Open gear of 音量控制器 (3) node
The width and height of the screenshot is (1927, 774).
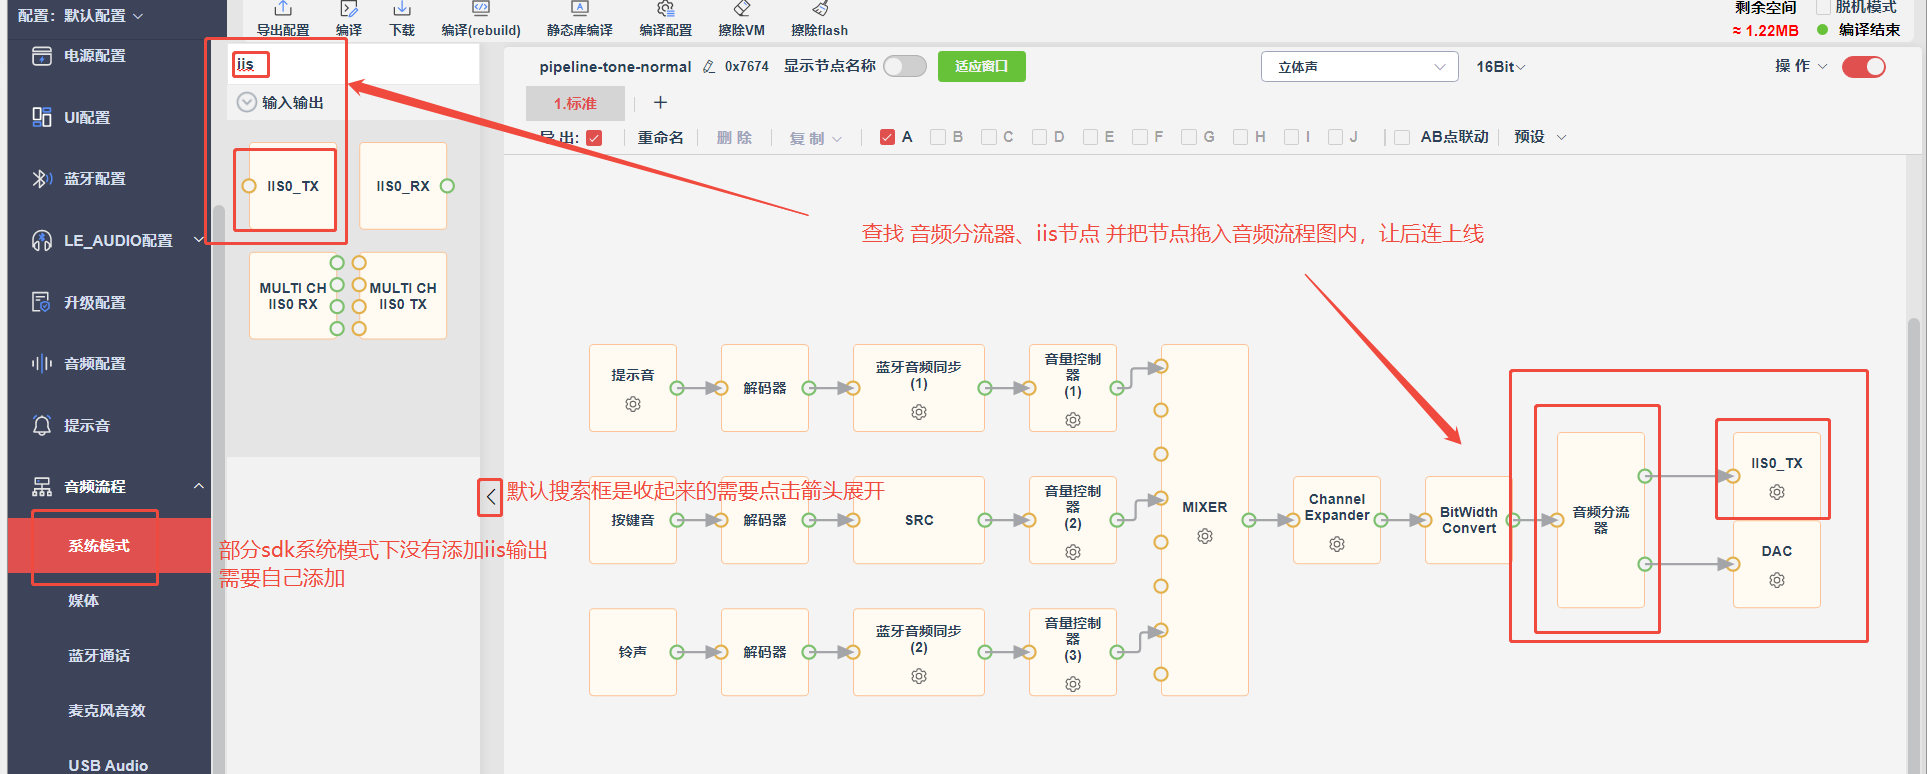tap(1073, 684)
